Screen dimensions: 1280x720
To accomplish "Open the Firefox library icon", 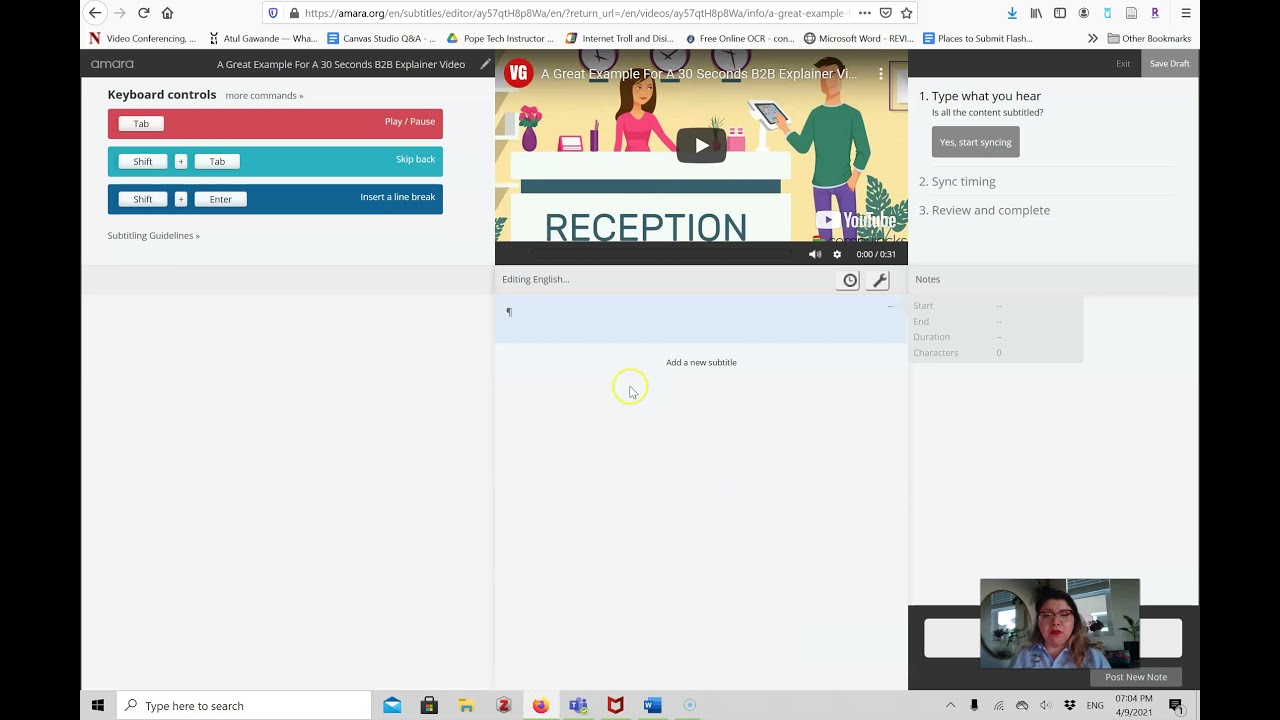I will pyautogui.click(x=1036, y=13).
